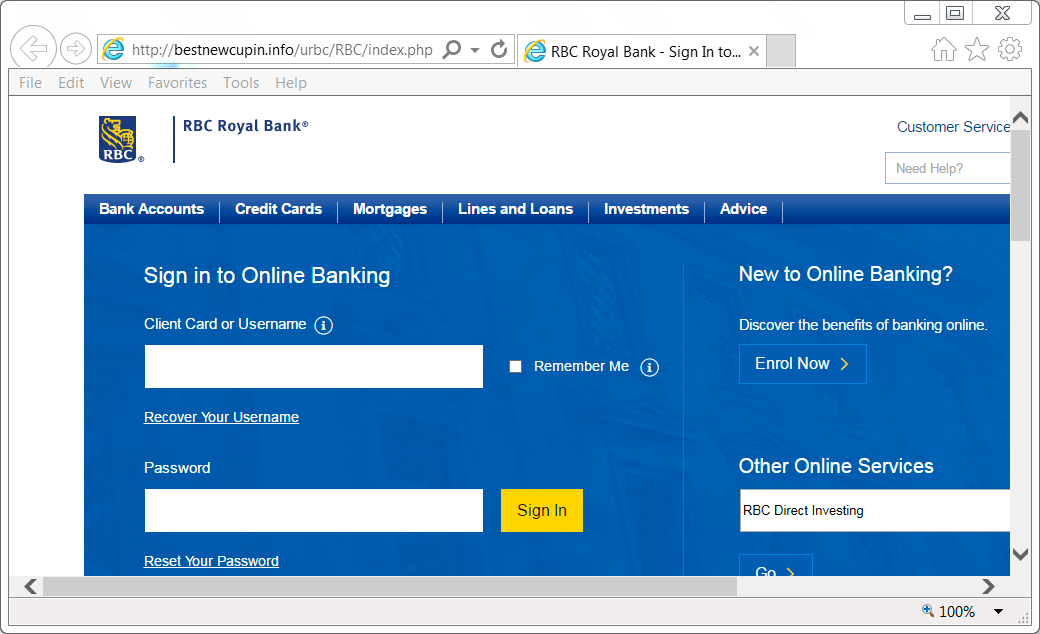Open the Favorites menu
1040x634 pixels.
pos(177,83)
